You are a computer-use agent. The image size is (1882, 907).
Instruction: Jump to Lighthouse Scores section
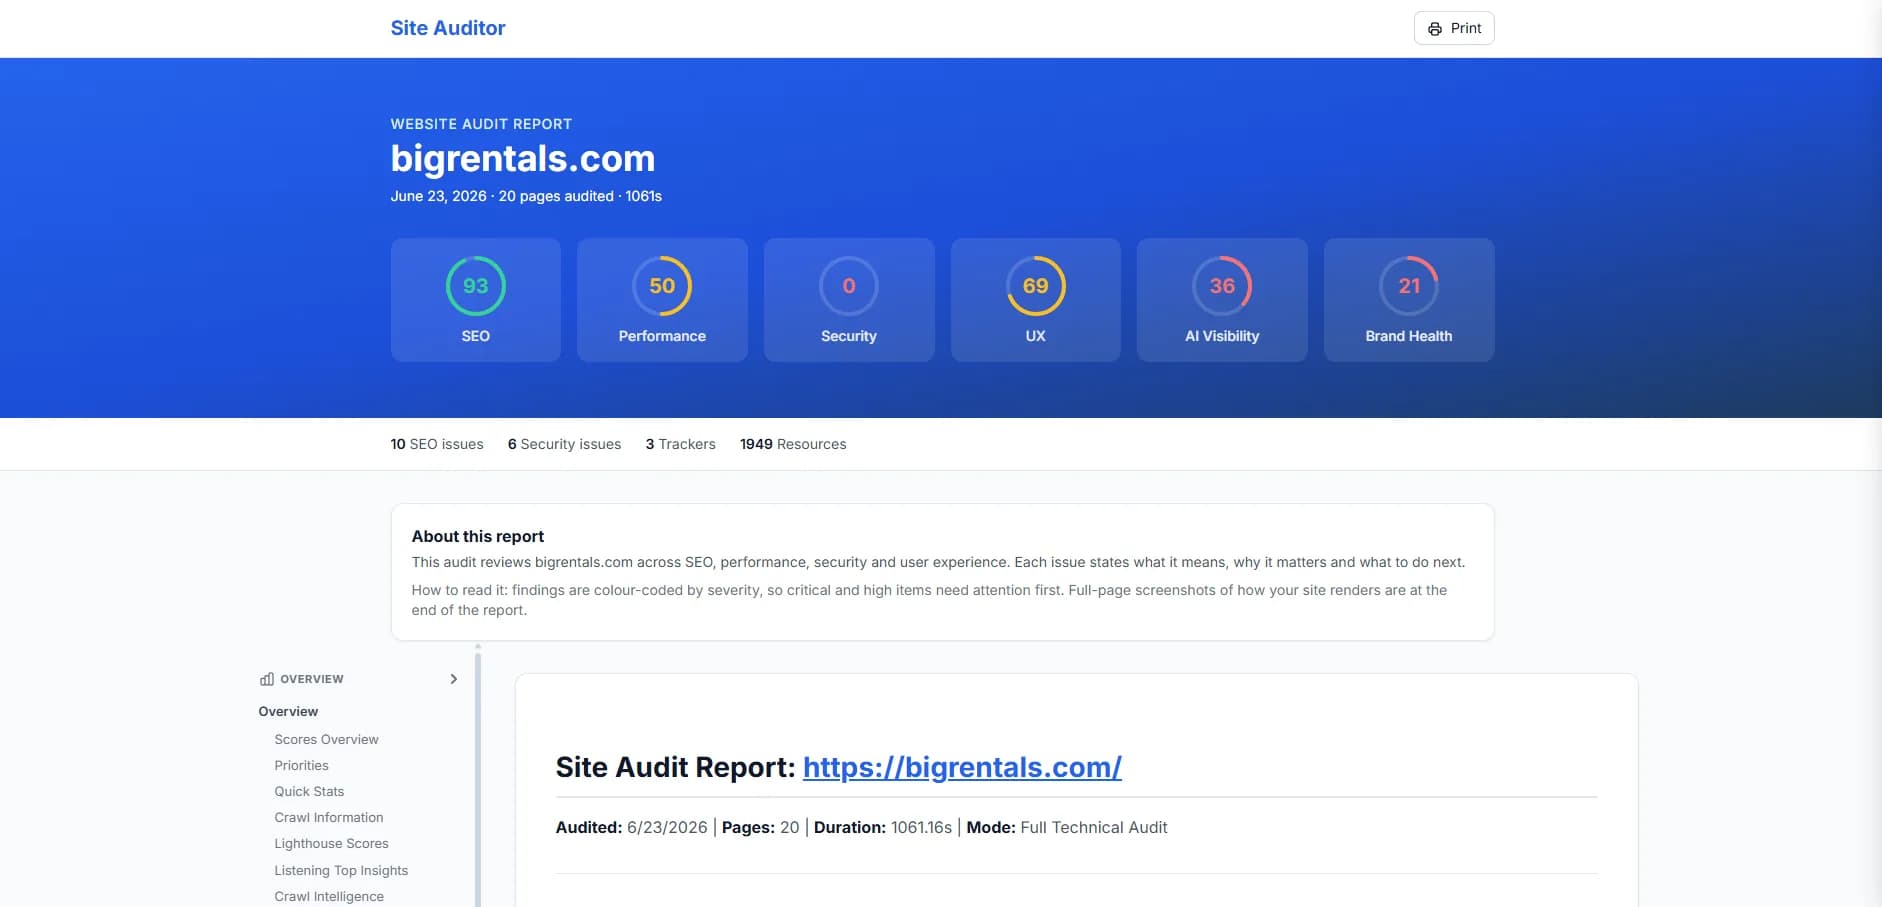[331, 843]
